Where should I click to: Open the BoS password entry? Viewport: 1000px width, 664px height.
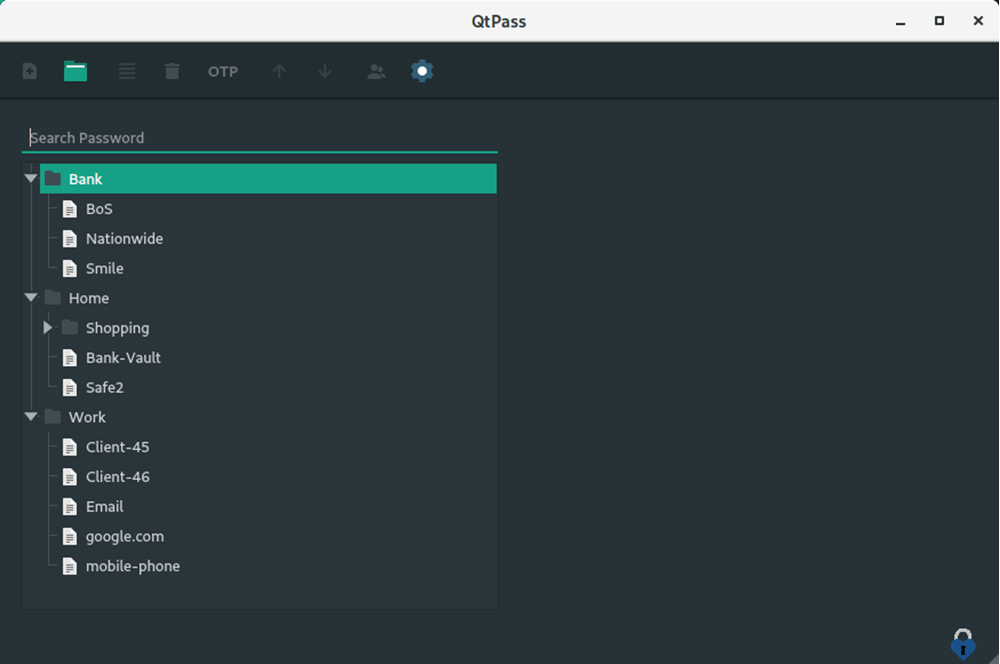[99, 209]
